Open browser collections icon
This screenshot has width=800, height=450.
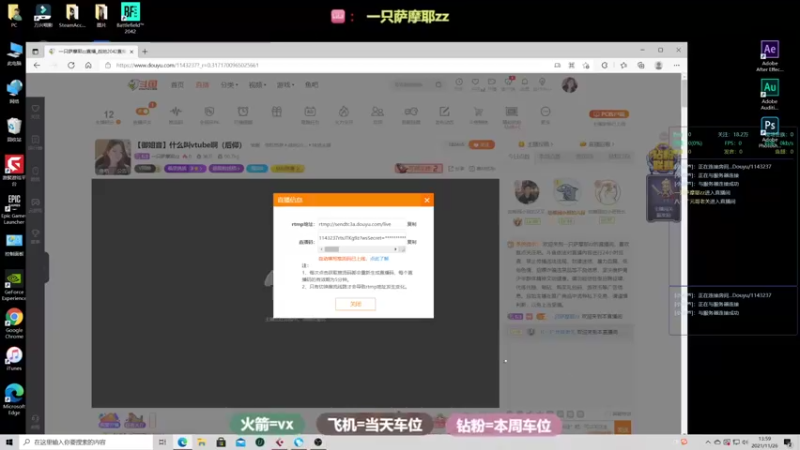tap(641, 65)
